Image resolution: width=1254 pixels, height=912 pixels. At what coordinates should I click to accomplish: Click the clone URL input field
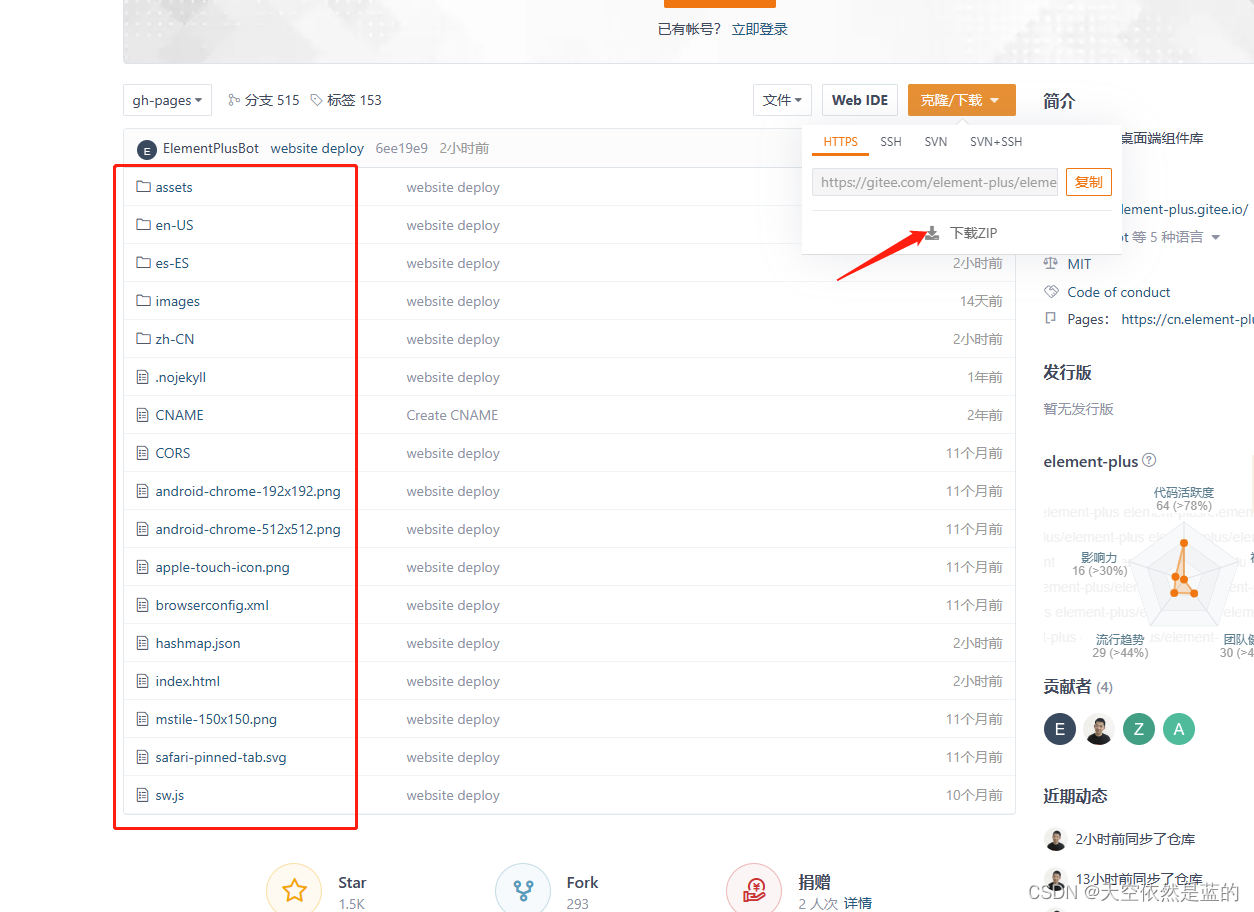click(x=935, y=182)
